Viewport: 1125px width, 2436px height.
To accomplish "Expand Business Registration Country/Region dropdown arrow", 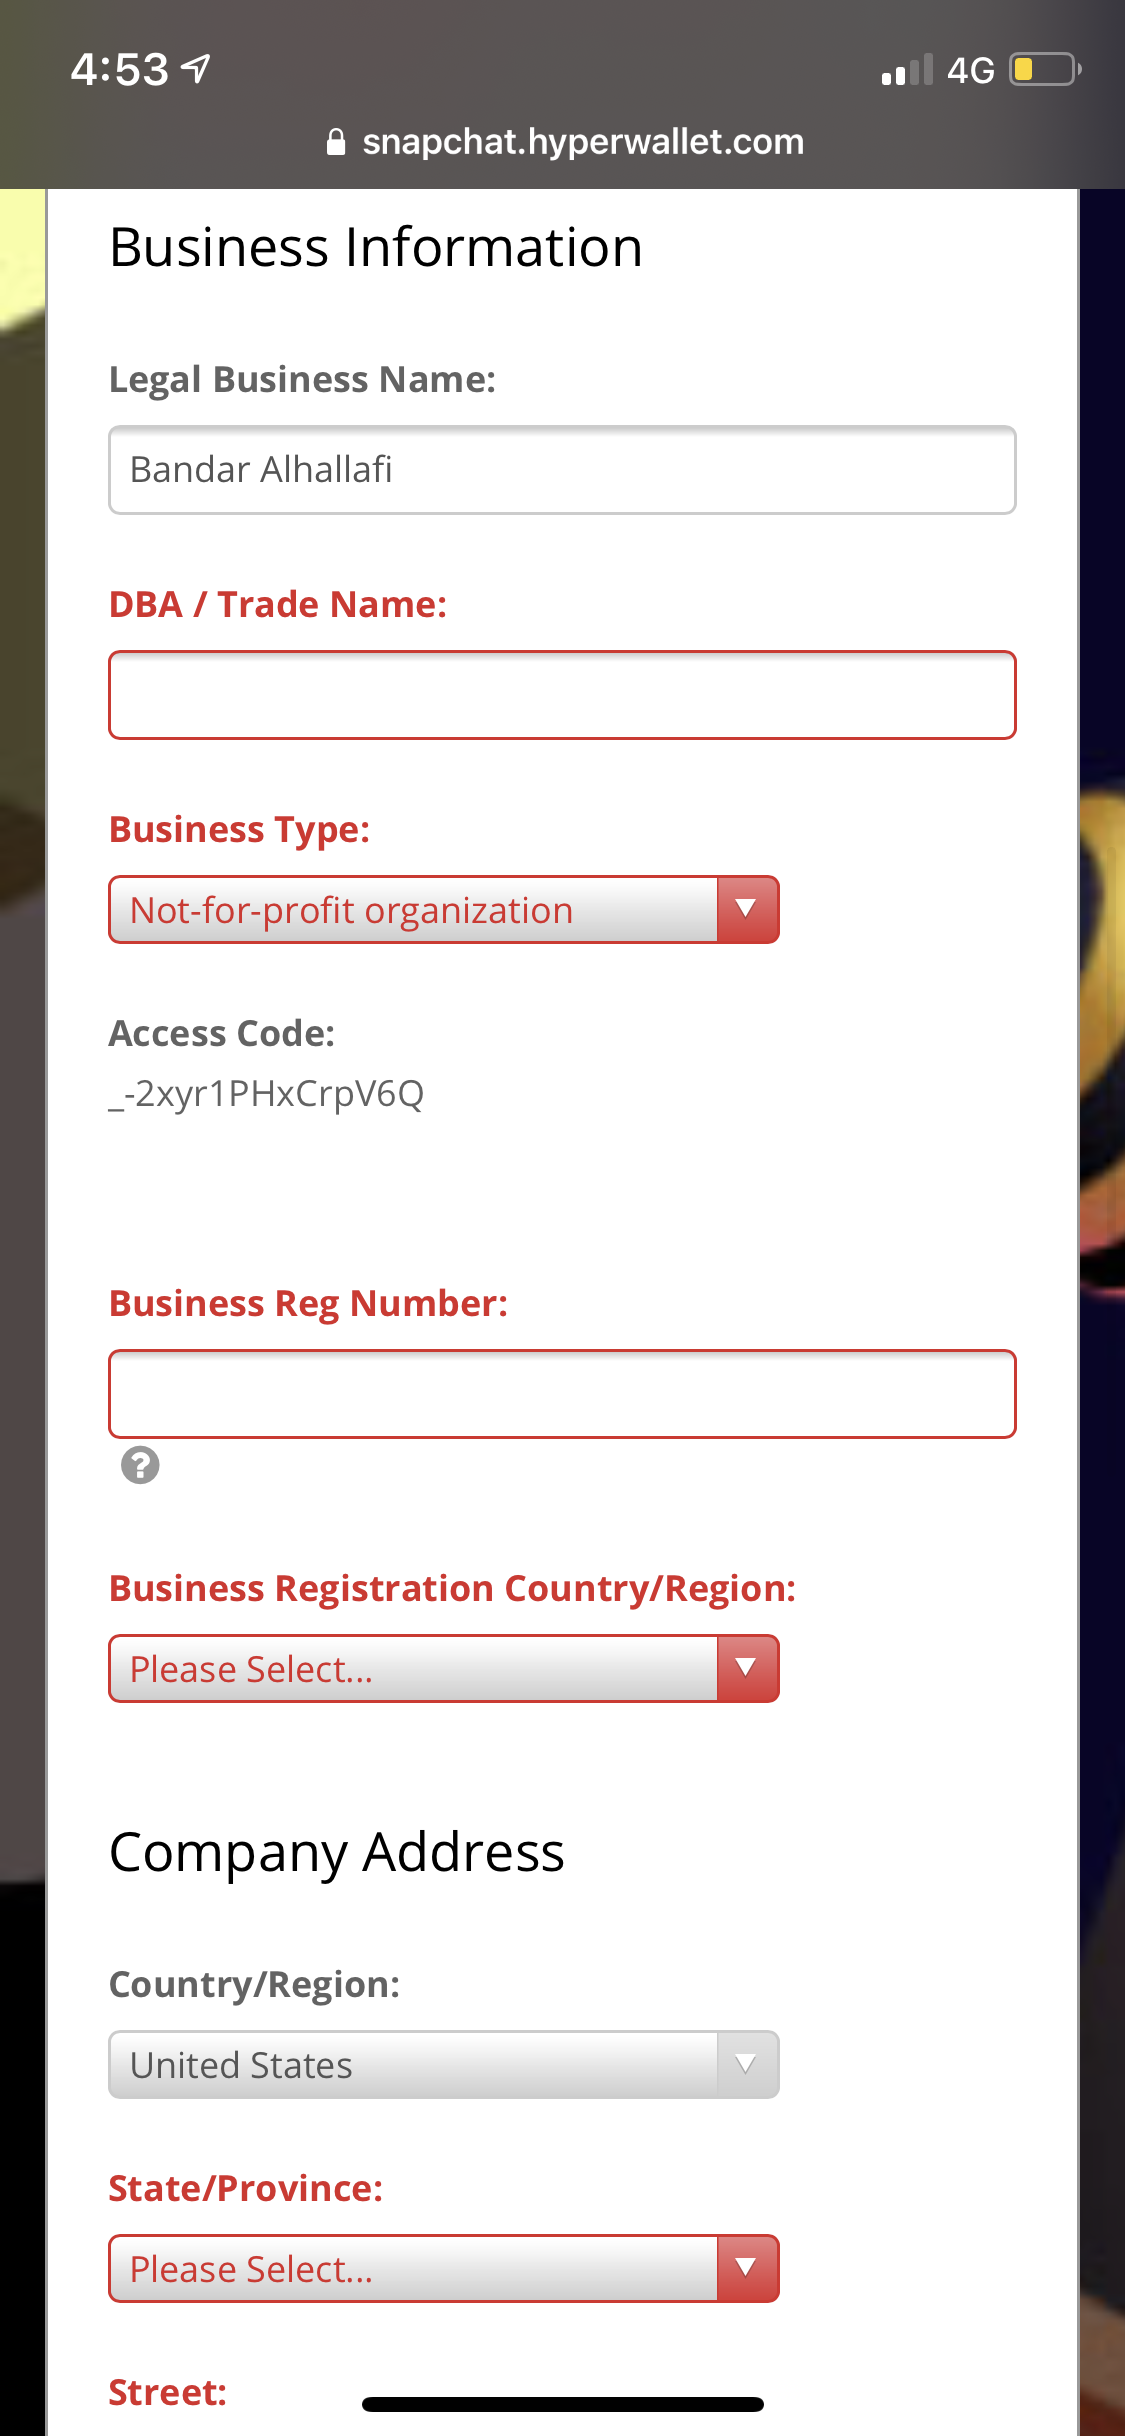I will click(x=747, y=1669).
